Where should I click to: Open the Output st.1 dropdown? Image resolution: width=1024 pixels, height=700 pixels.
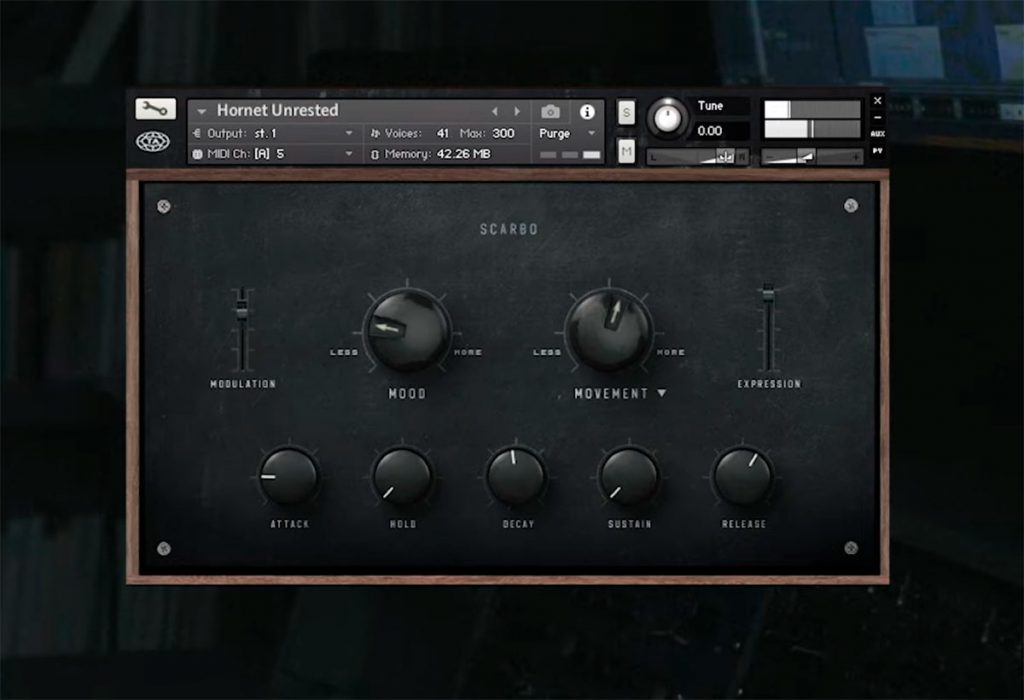(x=349, y=133)
